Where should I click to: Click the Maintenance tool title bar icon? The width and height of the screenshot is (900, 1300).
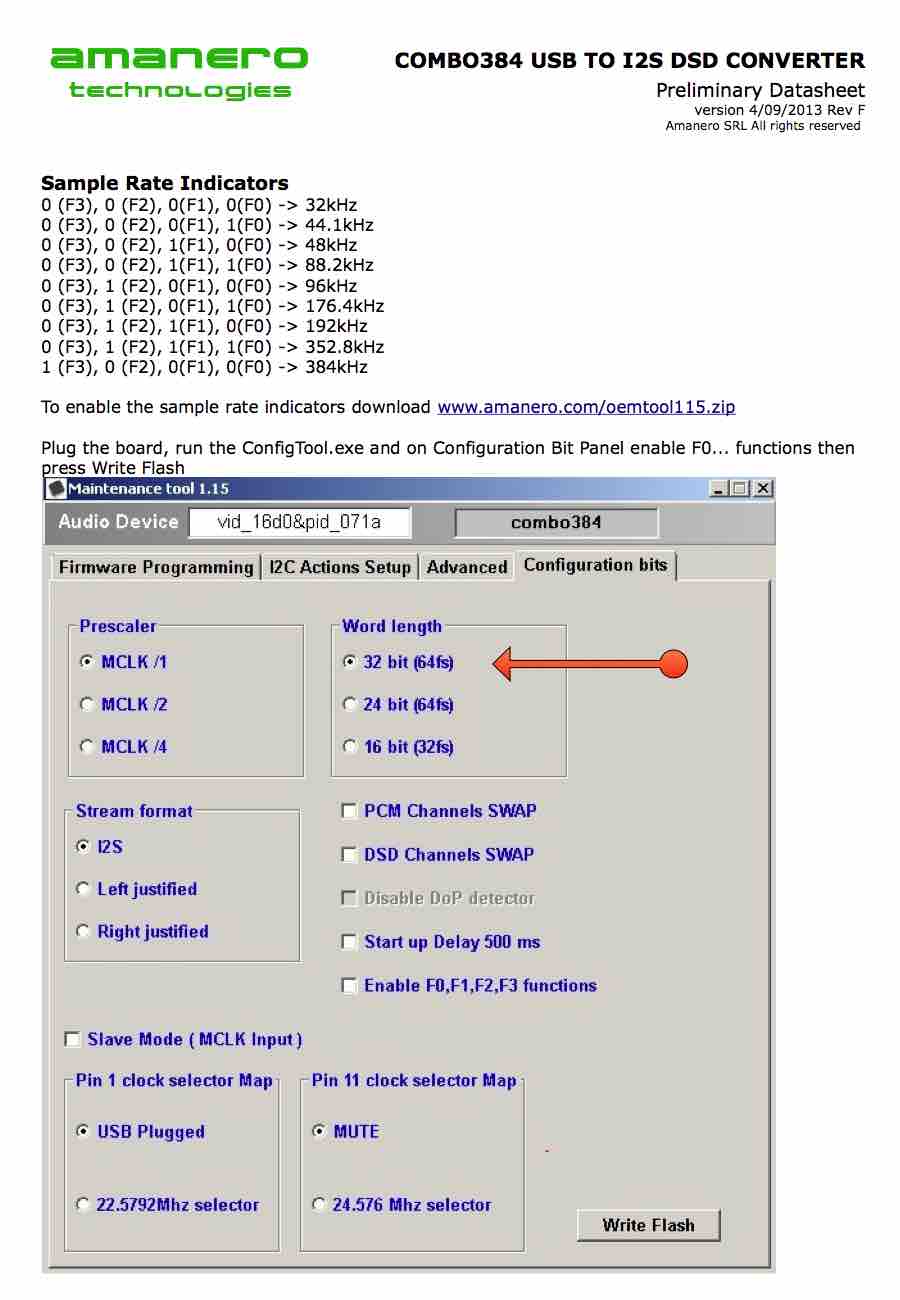click(57, 488)
